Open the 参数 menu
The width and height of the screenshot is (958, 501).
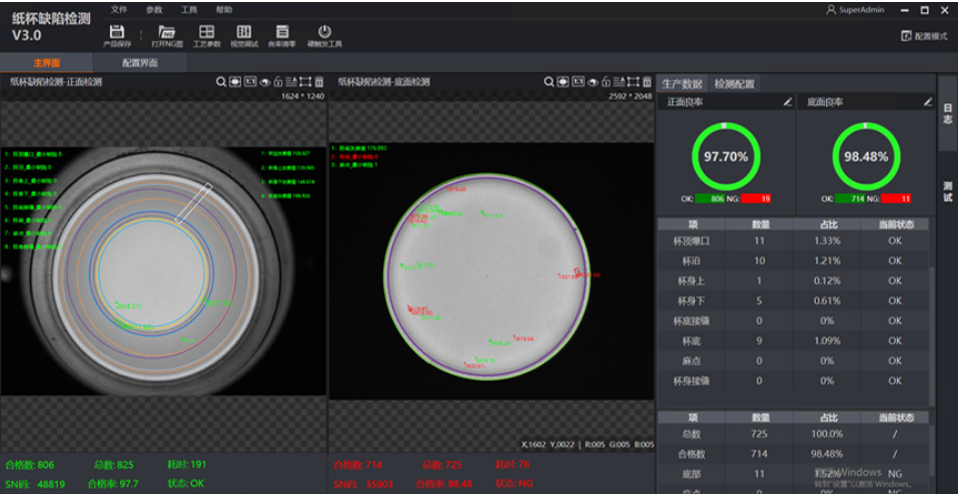coord(154,9)
